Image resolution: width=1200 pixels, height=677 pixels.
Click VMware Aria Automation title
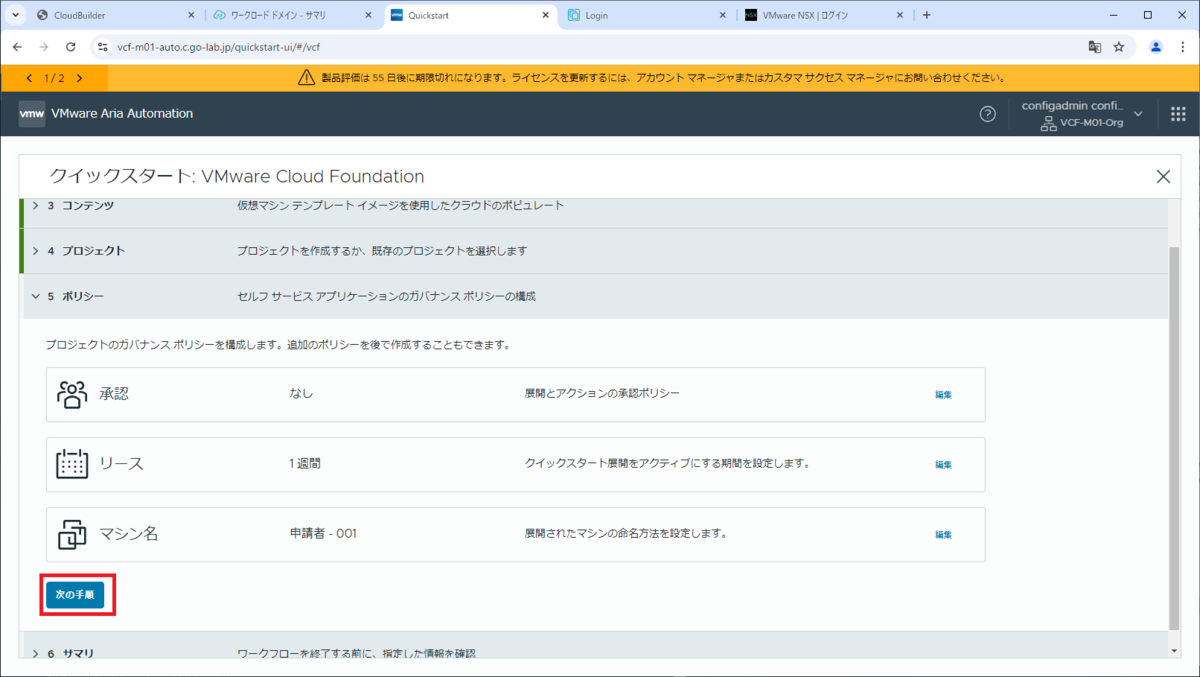[x=121, y=114]
